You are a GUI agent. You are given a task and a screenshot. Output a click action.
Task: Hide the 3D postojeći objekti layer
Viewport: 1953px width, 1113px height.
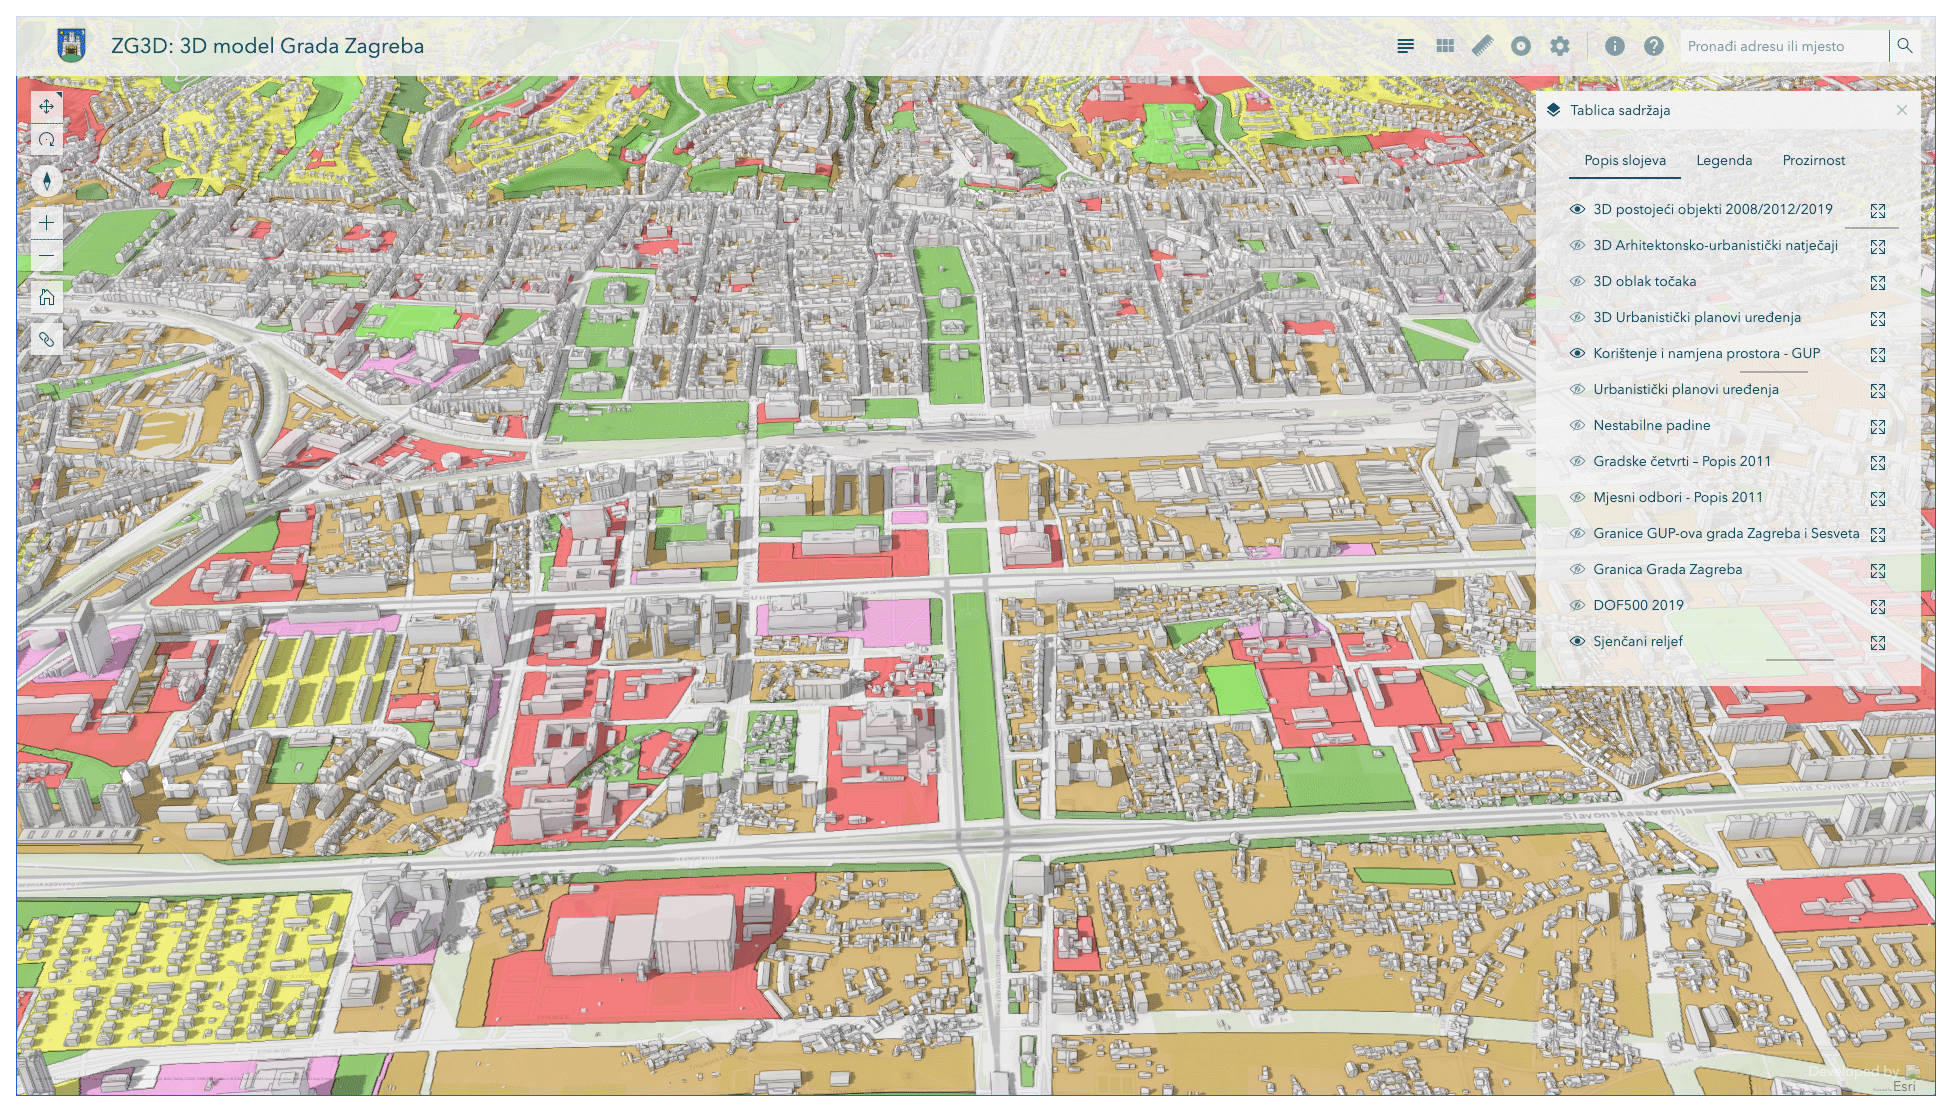point(1577,209)
